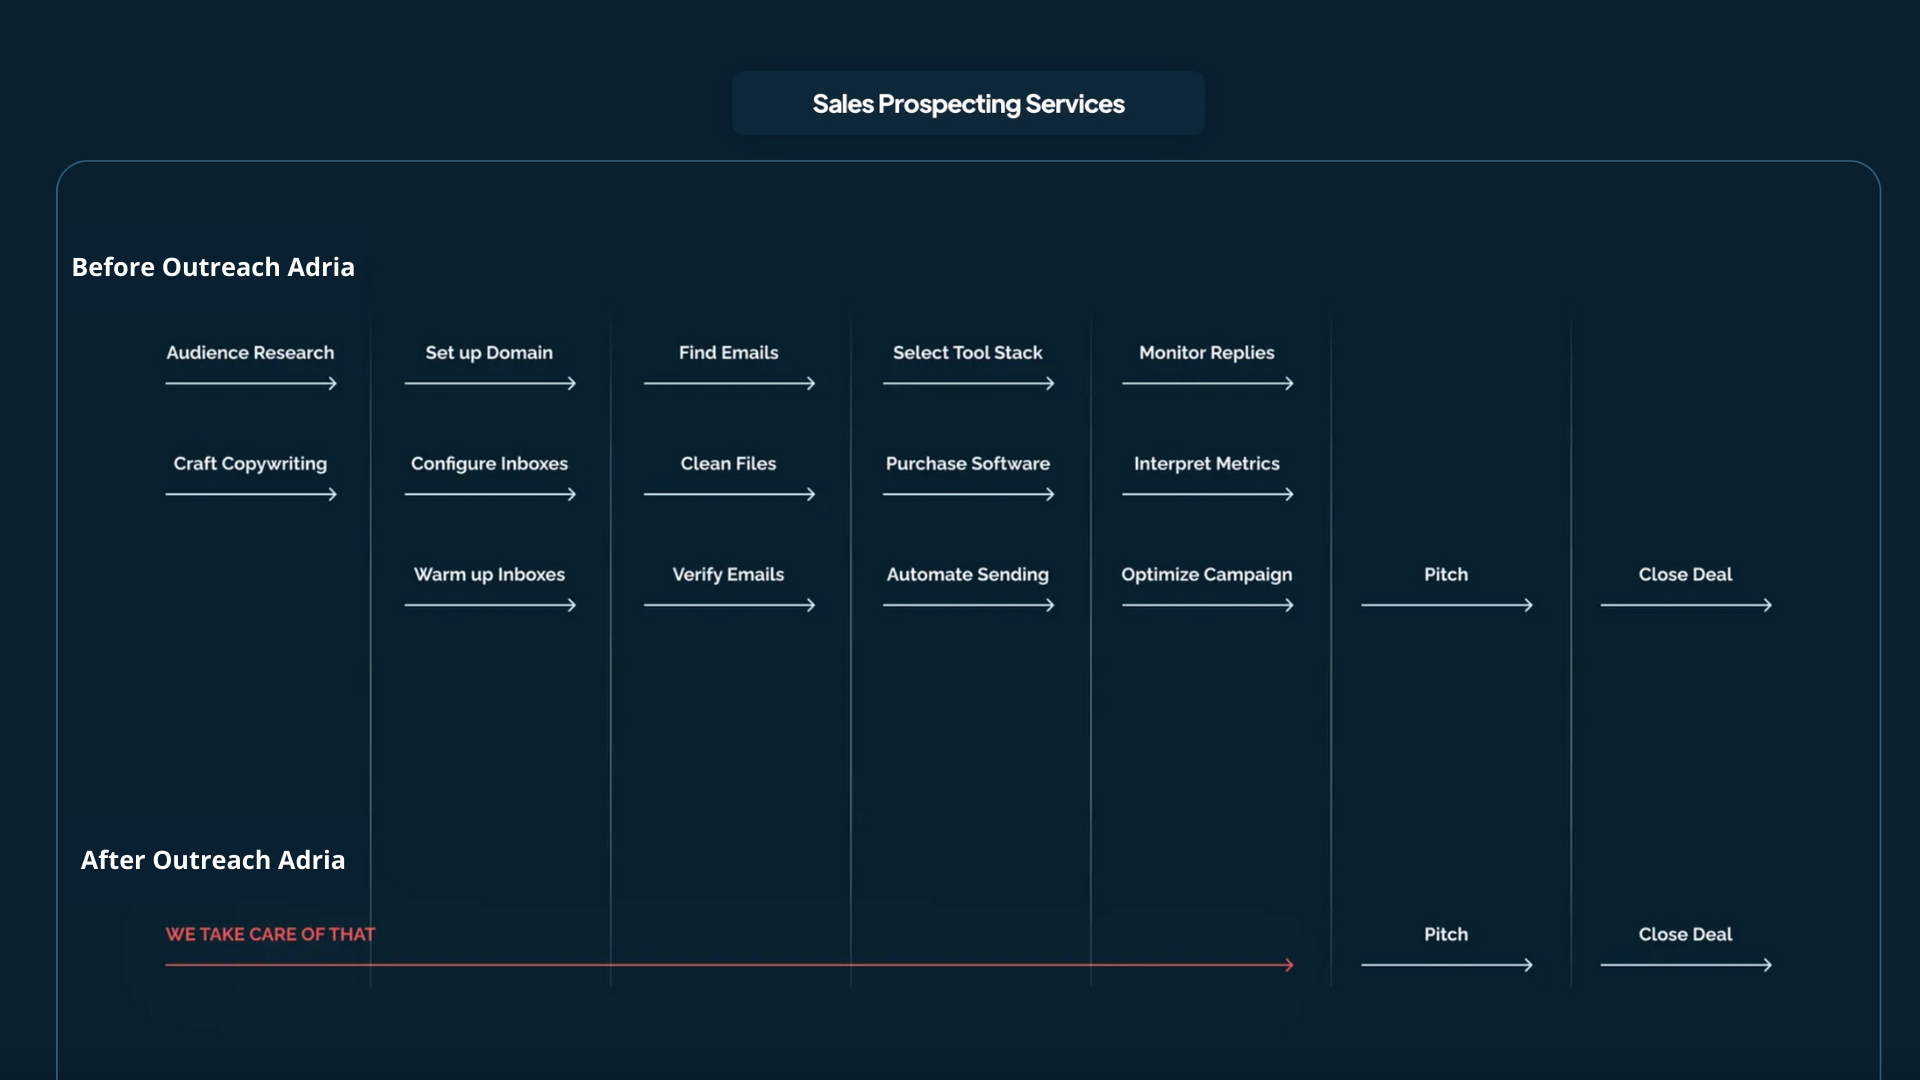The image size is (1920, 1080).
Task: Select the Interpret Metrics label
Action: point(1206,464)
